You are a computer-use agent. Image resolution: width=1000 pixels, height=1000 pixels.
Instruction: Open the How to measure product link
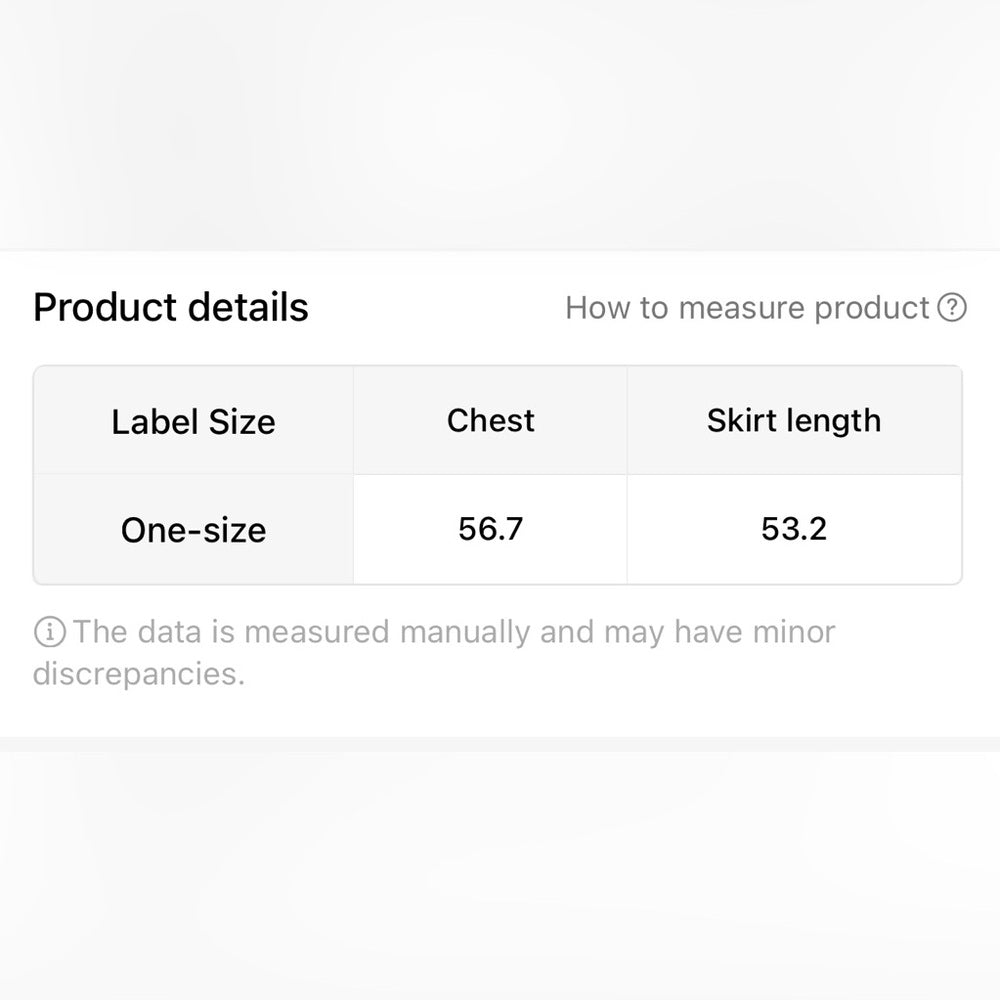pyautogui.click(x=747, y=308)
